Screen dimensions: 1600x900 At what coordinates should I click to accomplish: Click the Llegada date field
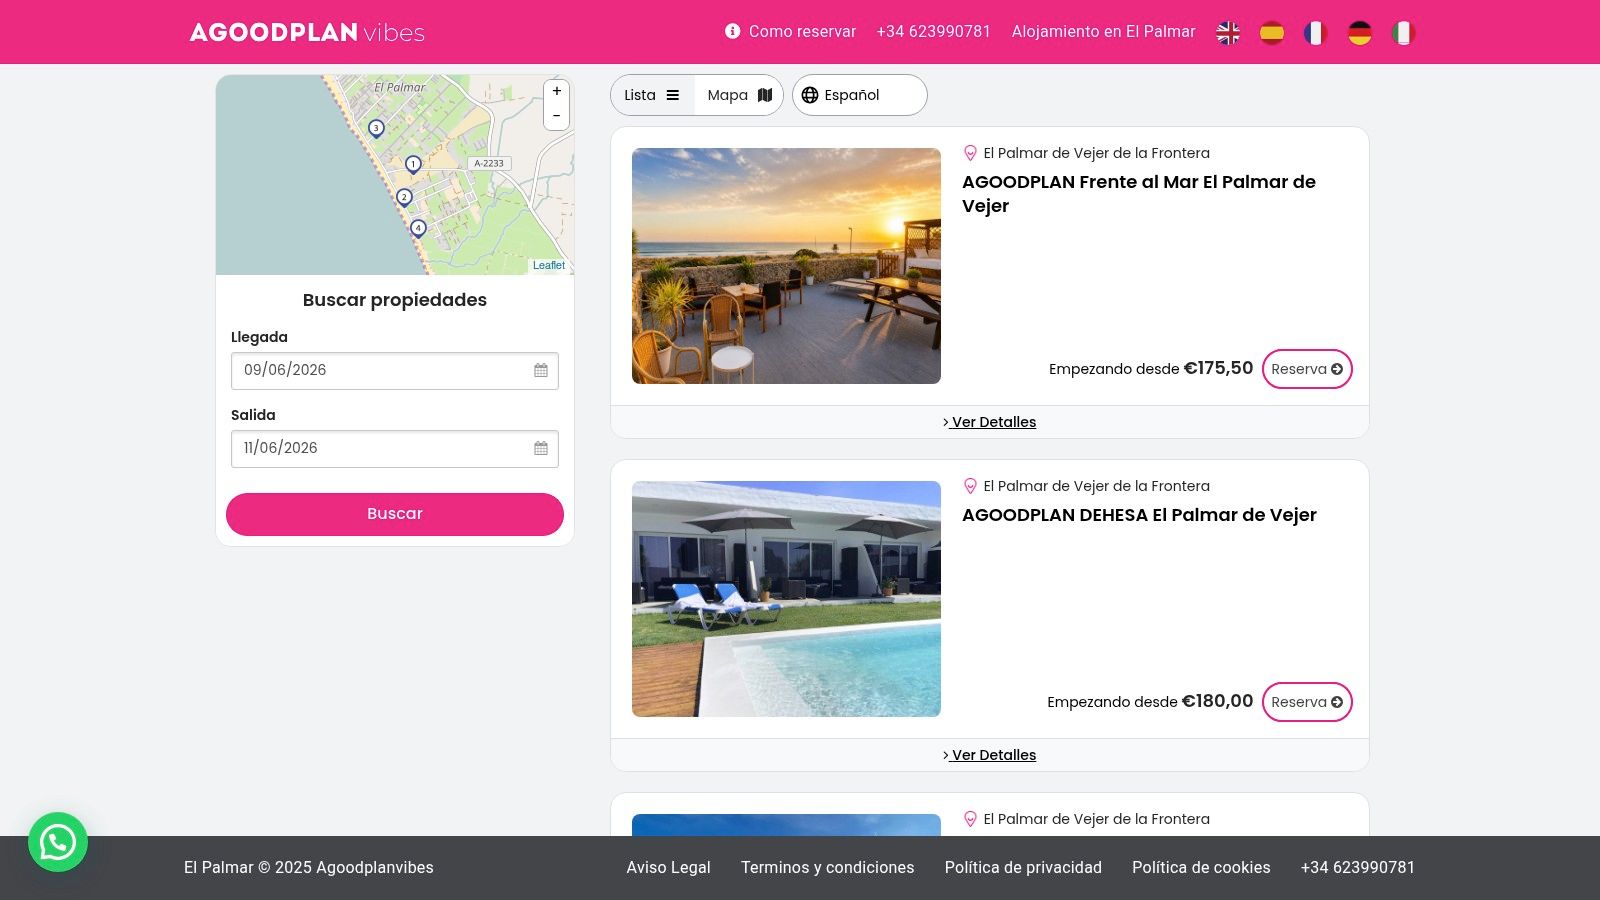(395, 370)
